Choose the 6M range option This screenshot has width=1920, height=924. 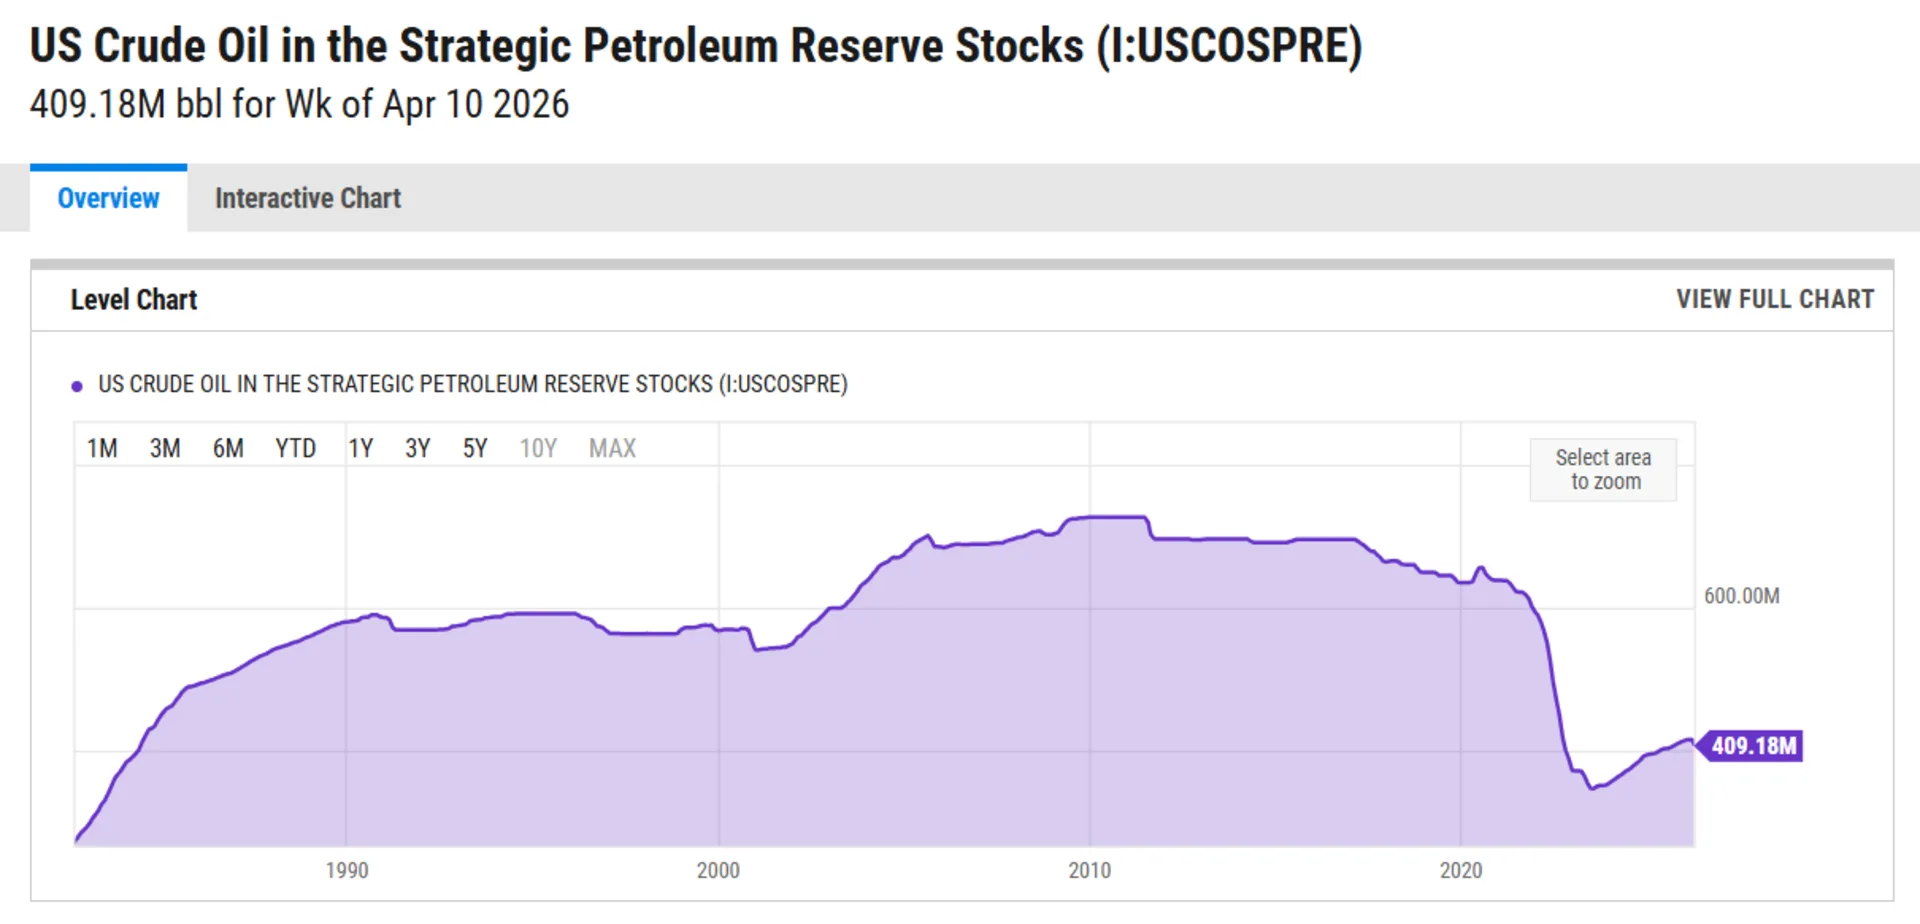coord(228,448)
